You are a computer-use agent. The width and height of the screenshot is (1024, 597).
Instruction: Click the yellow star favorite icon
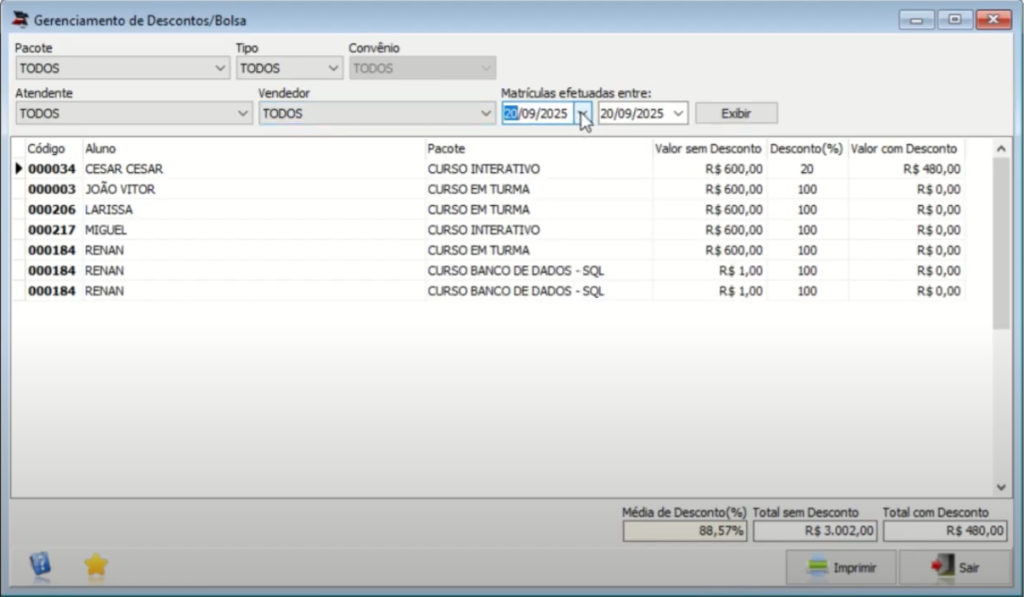(x=96, y=565)
